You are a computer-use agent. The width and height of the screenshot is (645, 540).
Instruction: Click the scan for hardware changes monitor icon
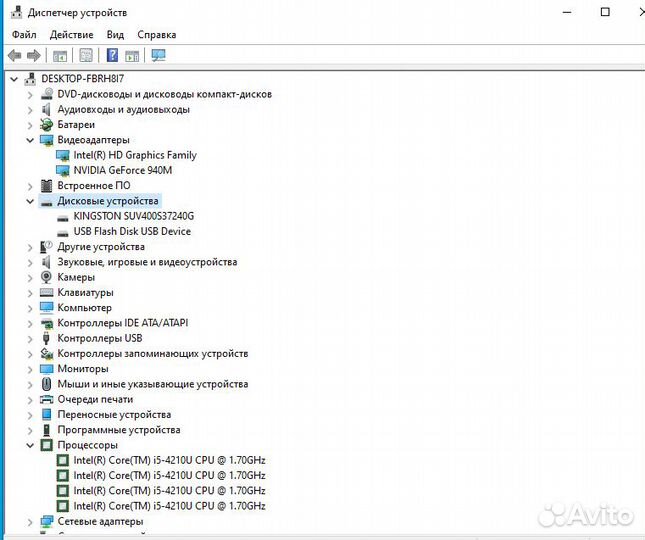[158, 55]
